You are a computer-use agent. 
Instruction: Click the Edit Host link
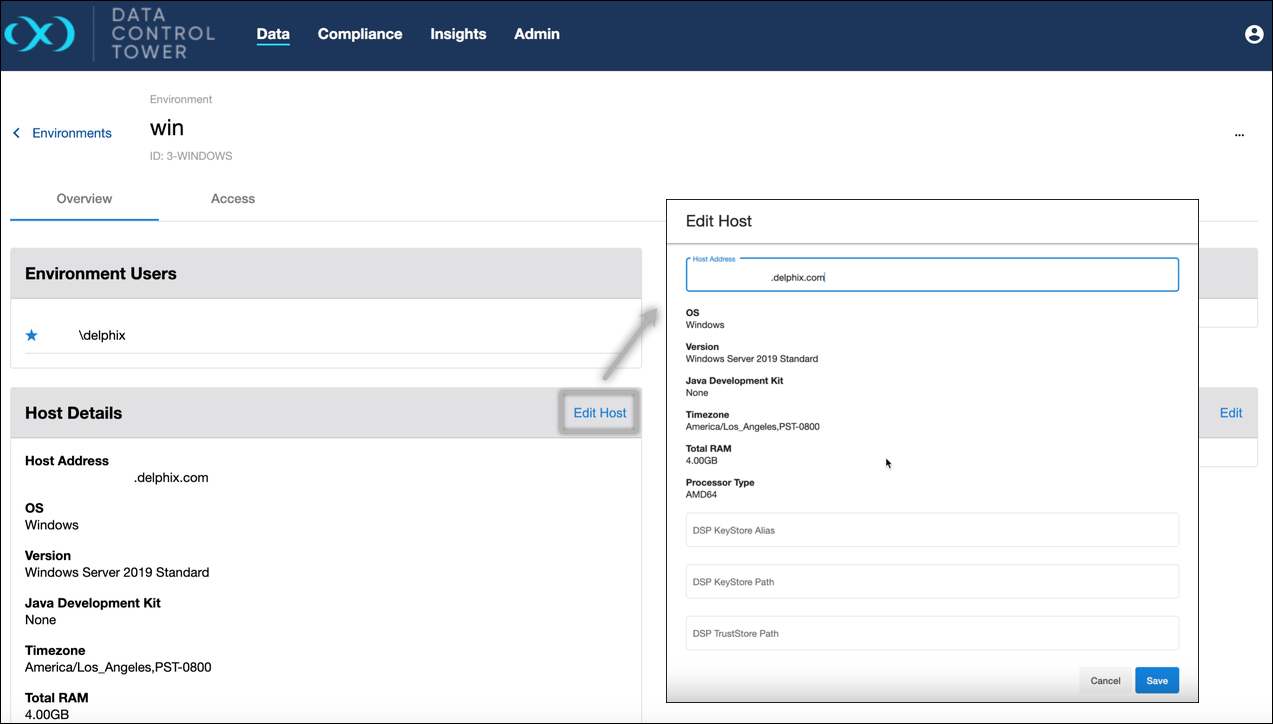[x=600, y=413]
